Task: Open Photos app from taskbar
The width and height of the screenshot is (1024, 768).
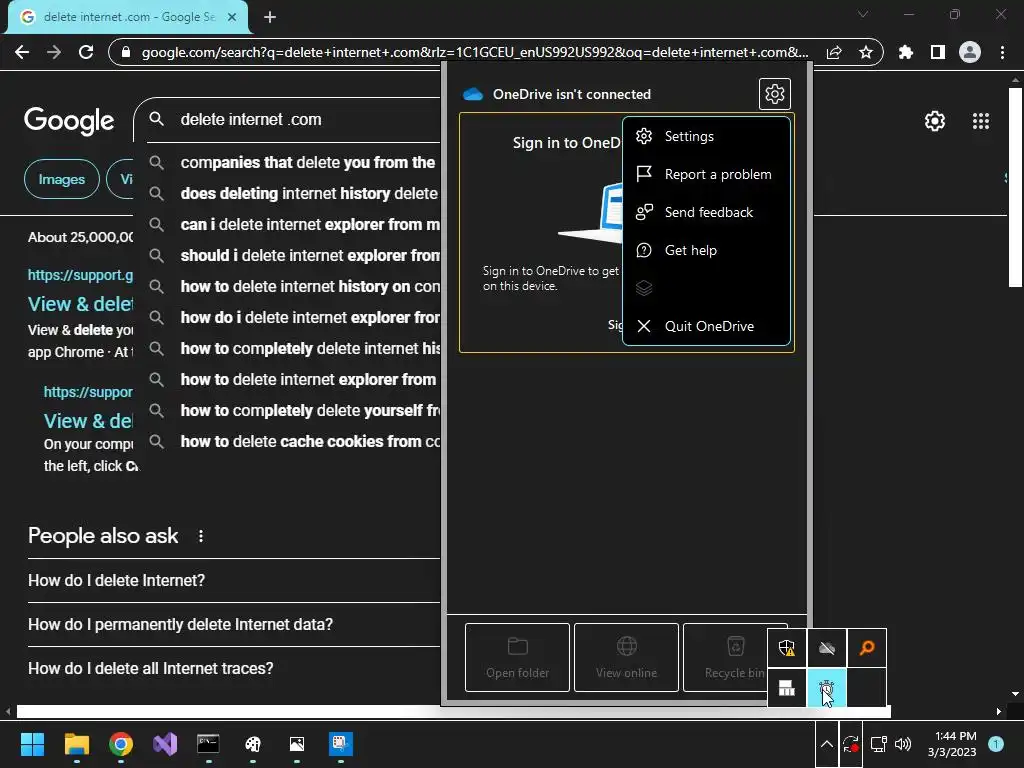Action: [x=296, y=744]
